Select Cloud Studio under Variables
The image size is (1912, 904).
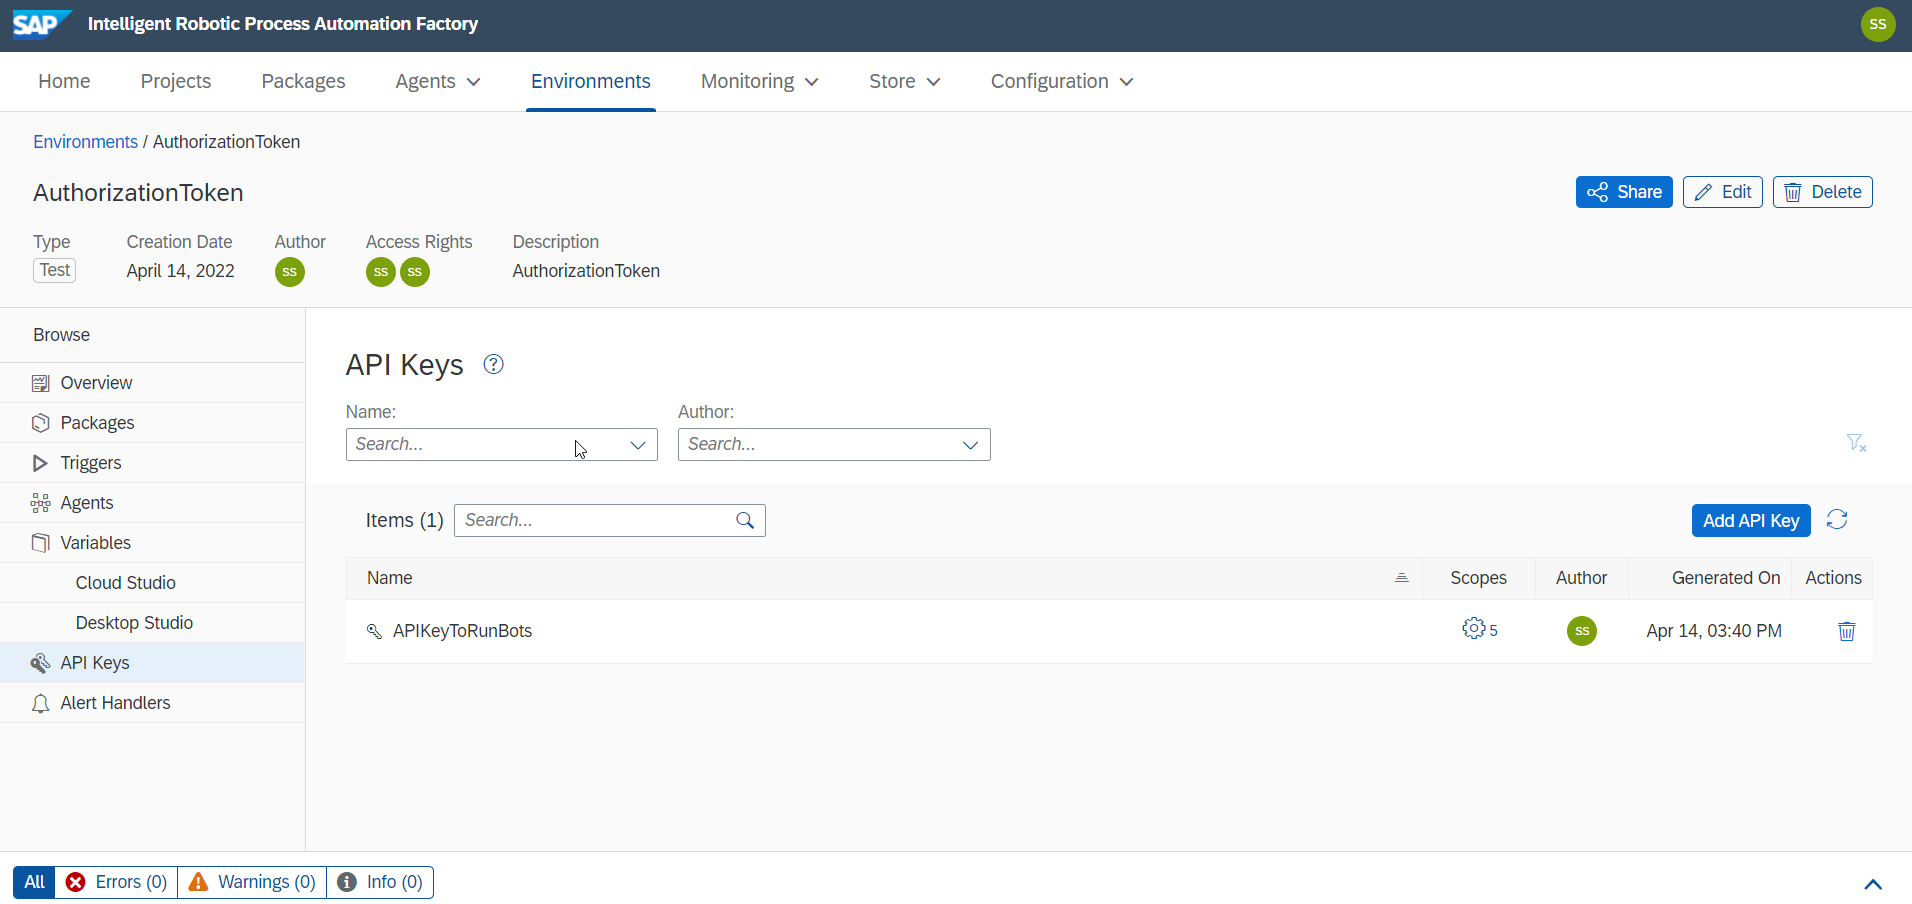(152, 583)
